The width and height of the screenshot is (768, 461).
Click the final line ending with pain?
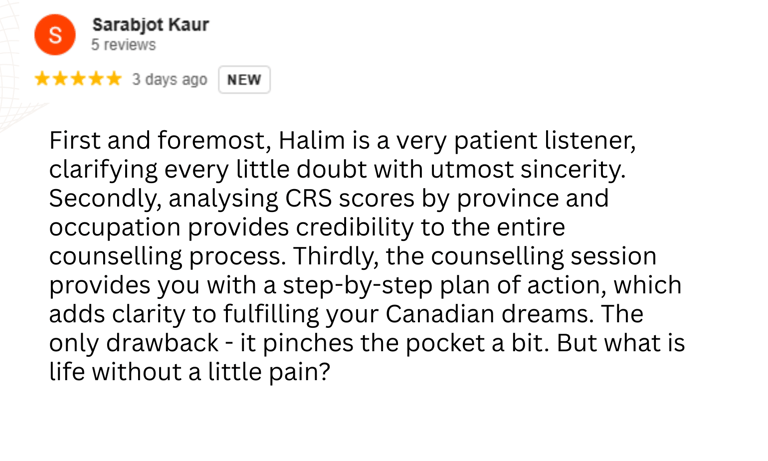pyautogui.click(x=190, y=372)
